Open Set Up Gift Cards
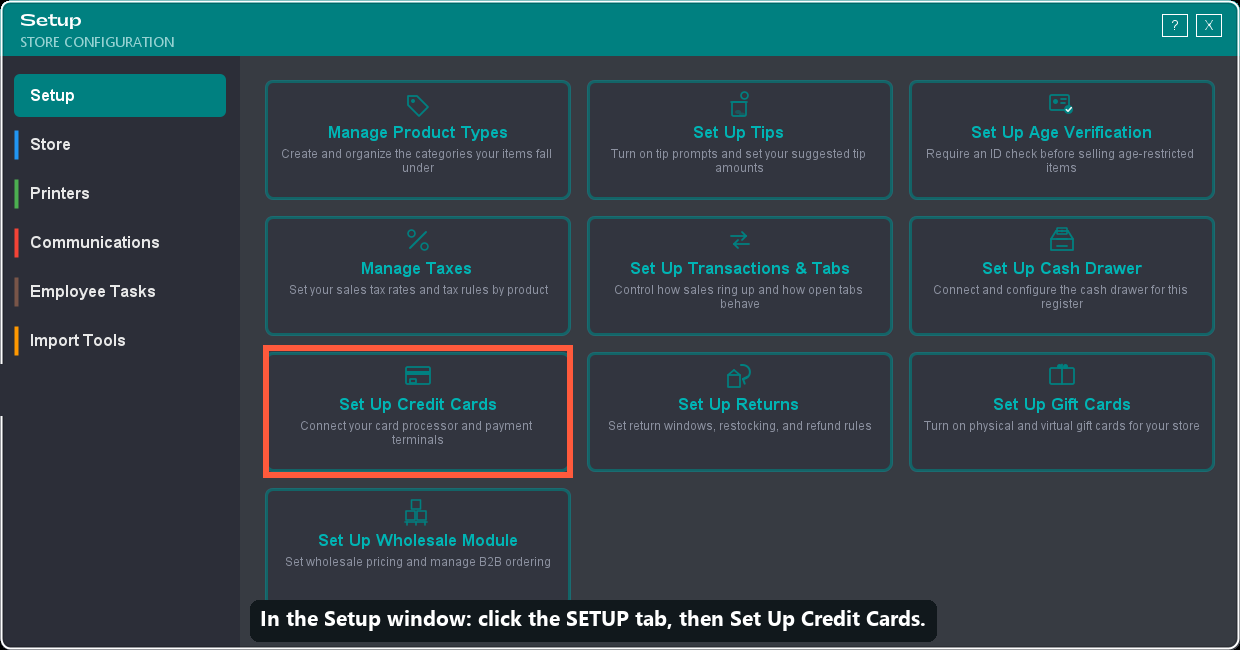Screen dimensions: 1240x650 [1062, 412]
